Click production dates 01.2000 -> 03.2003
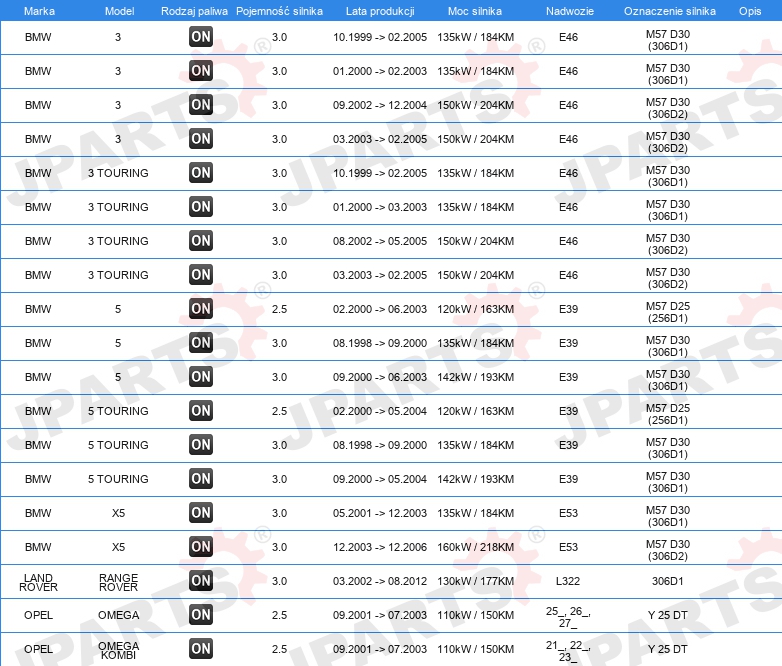 point(380,207)
